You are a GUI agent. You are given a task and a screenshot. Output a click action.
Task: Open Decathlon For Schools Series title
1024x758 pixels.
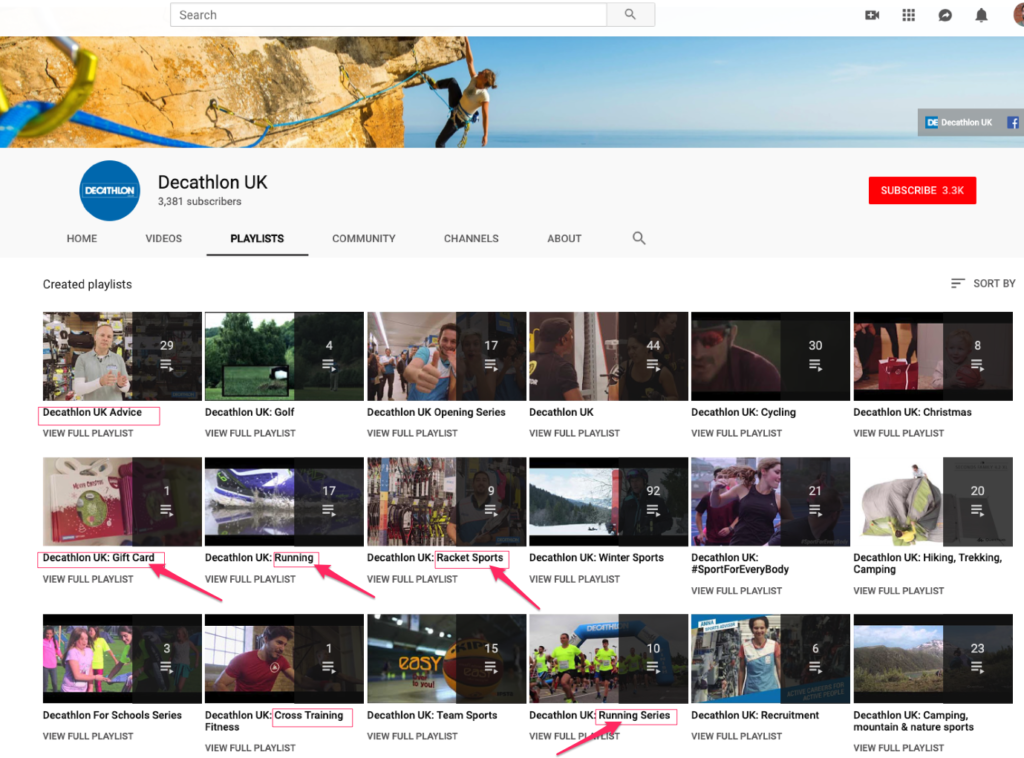112,715
